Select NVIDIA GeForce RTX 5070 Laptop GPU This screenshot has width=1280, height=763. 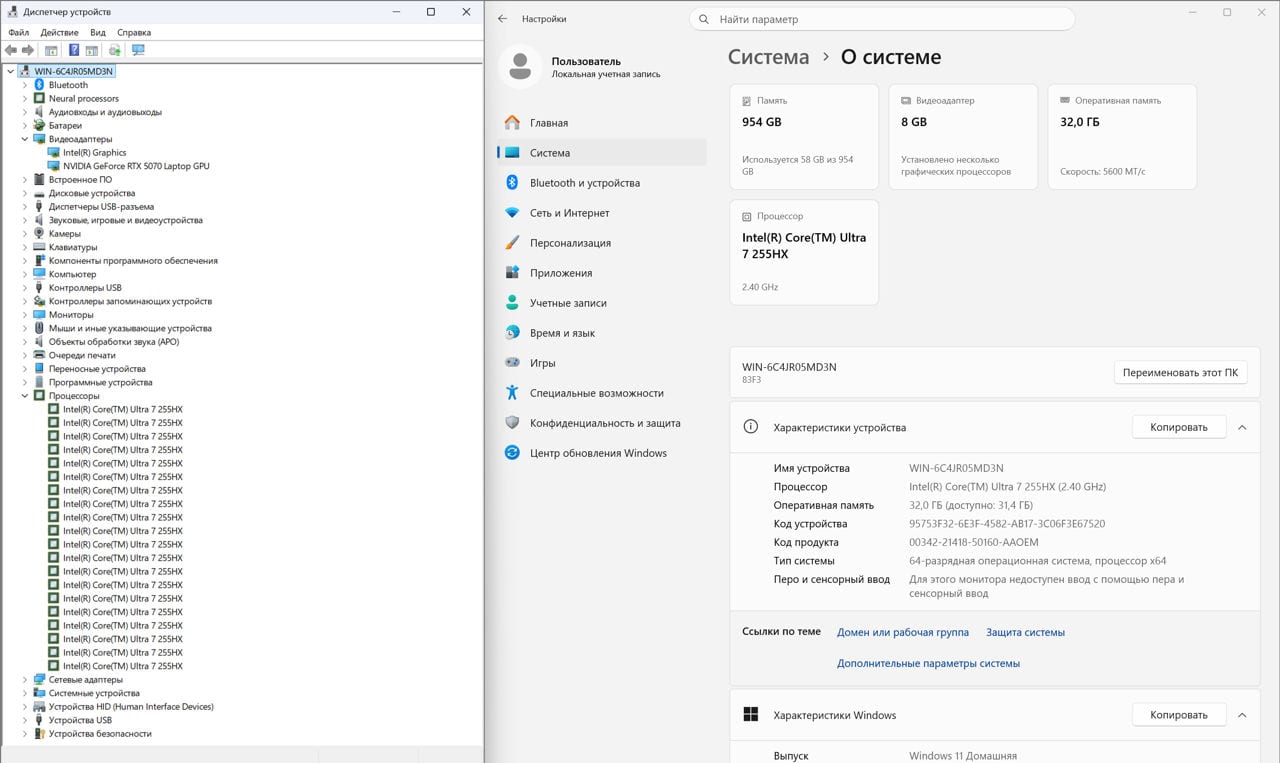136,166
